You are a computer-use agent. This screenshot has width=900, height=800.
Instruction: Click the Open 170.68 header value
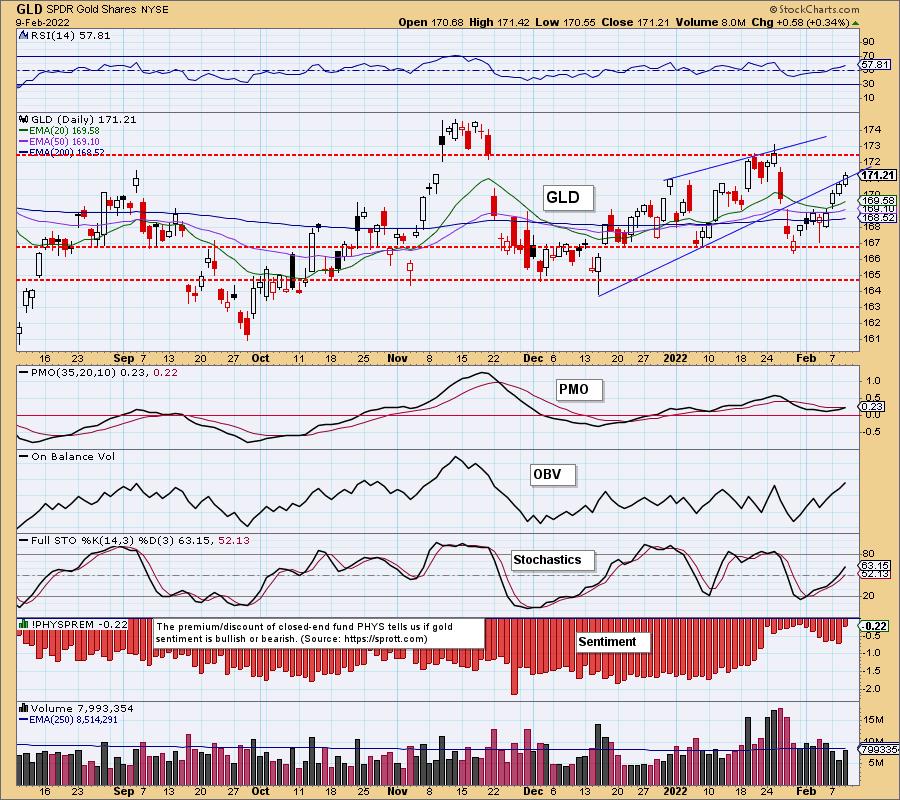[430, 22]
